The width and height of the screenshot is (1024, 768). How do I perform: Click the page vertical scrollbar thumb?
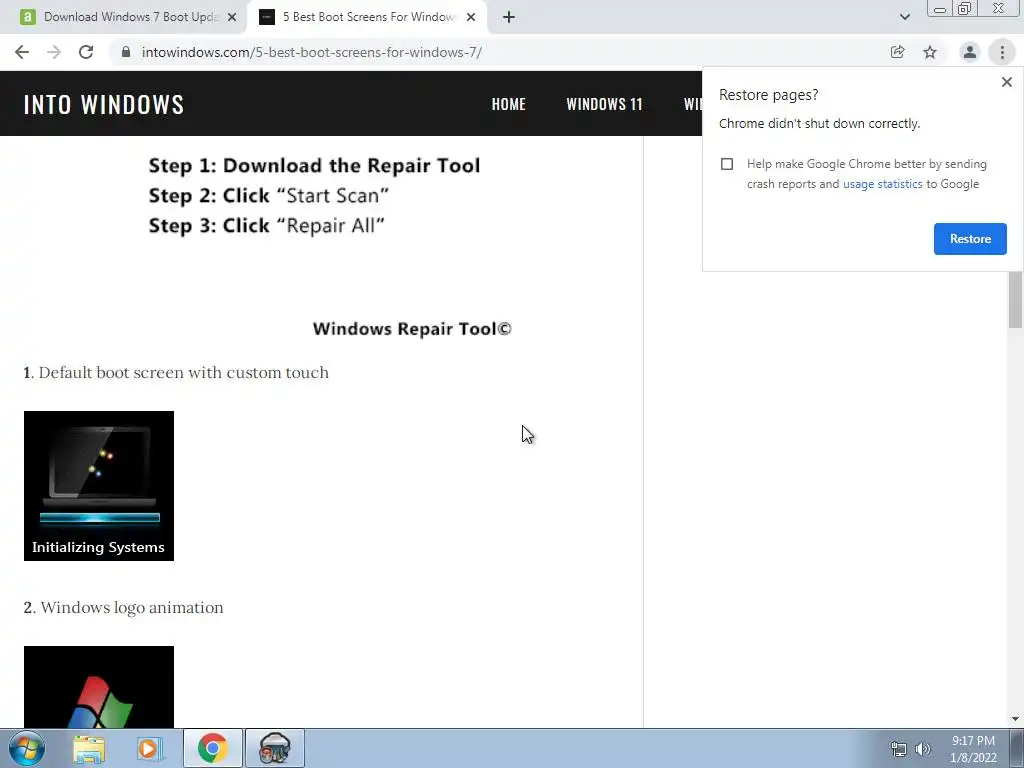coord(1015,299)
